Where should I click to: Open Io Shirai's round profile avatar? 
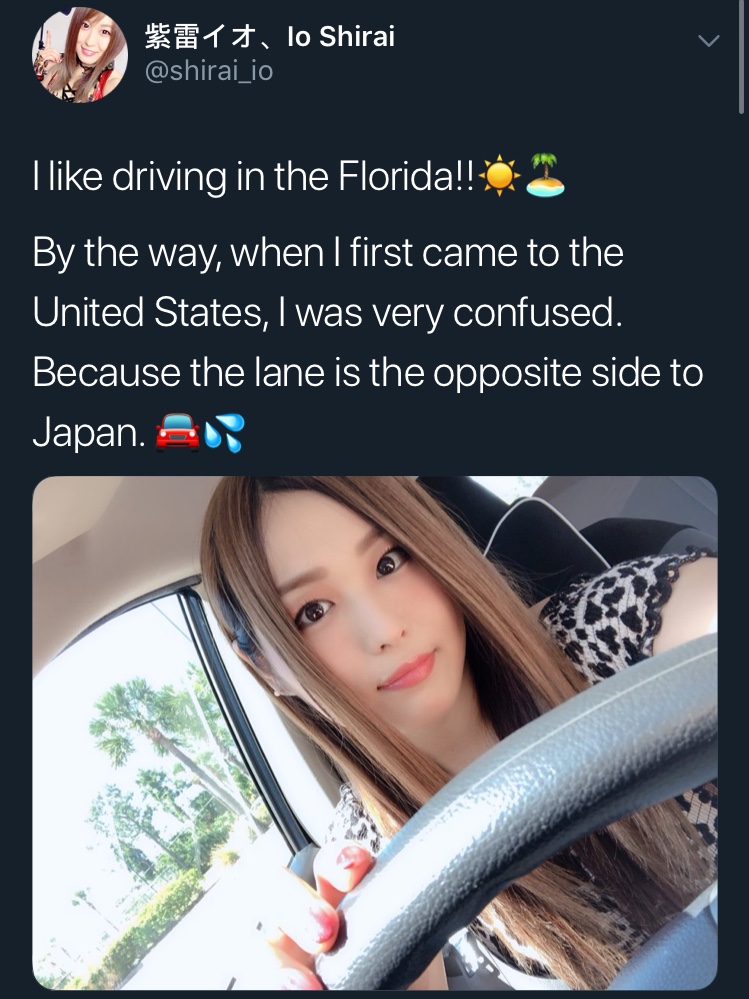click(x=80, y=55)
